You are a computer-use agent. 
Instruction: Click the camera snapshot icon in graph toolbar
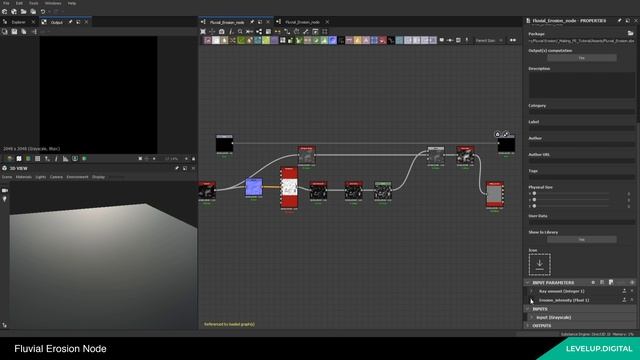click(x=222, y=31)
